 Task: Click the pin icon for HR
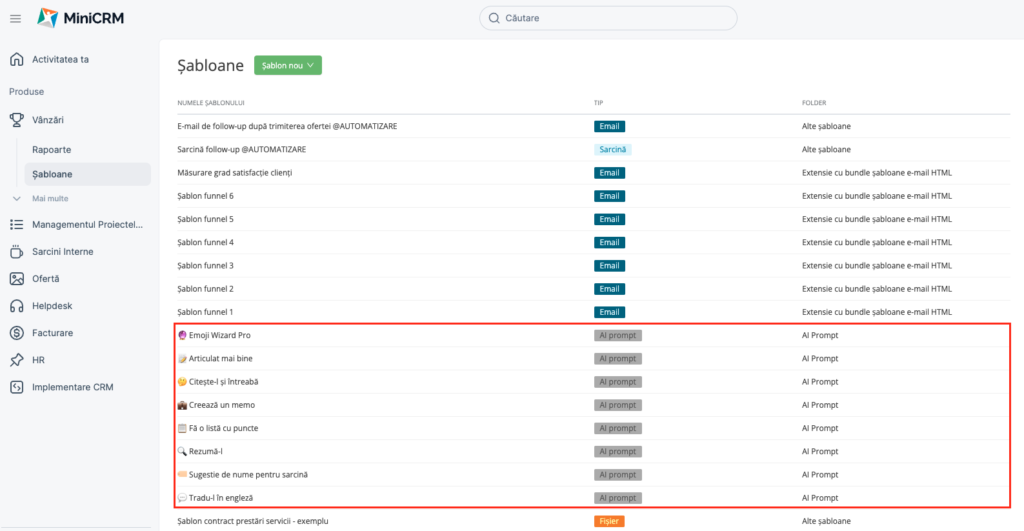pyautogui.click(x=17, y=360)
